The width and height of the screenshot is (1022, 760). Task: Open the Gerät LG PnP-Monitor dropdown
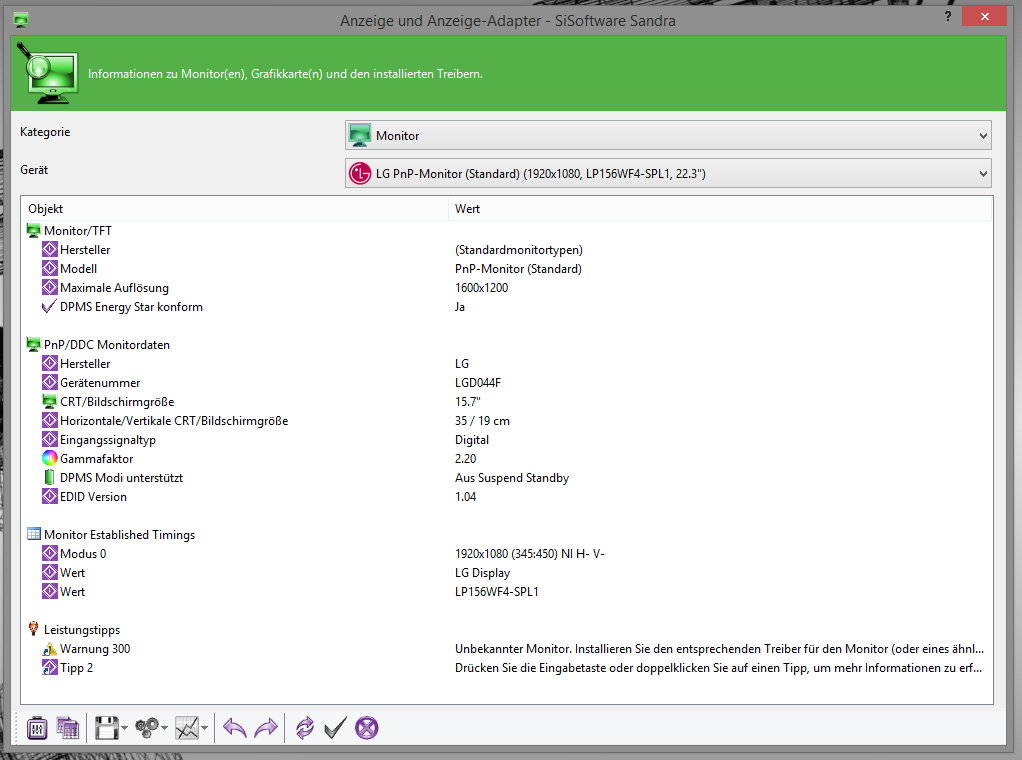point(668,173)
